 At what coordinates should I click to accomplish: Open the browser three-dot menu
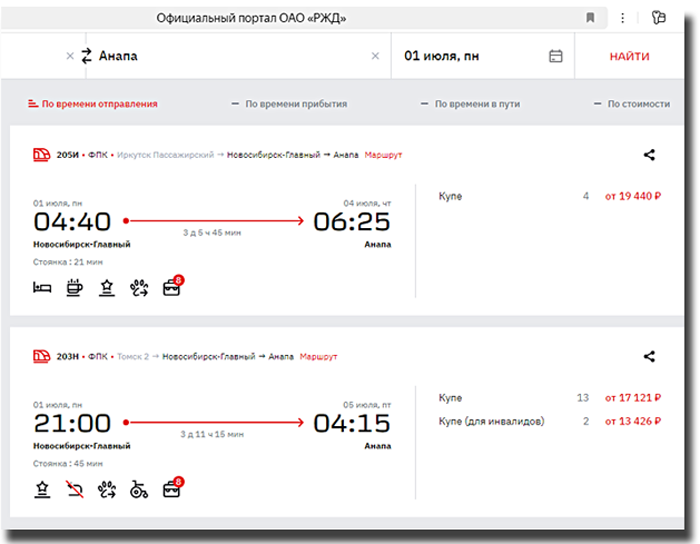(x=622, y=18)
